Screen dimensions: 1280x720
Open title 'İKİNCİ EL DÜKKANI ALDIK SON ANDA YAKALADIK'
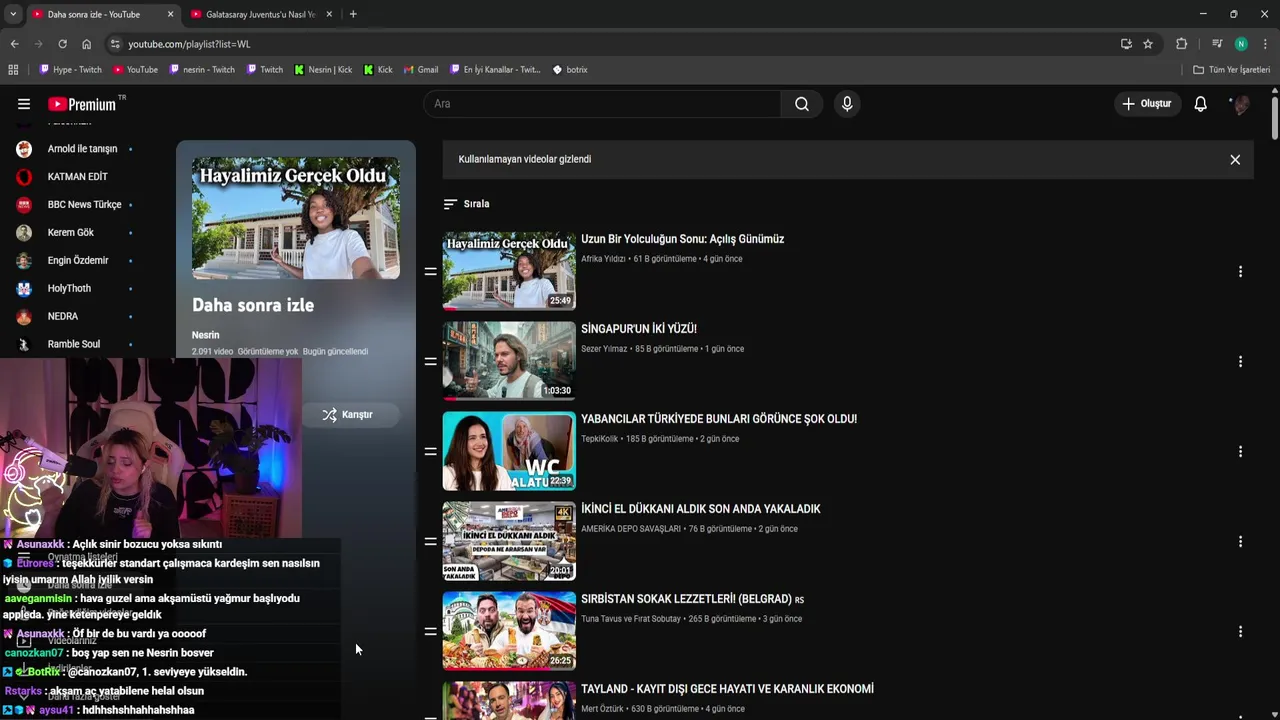pos(701,509)
